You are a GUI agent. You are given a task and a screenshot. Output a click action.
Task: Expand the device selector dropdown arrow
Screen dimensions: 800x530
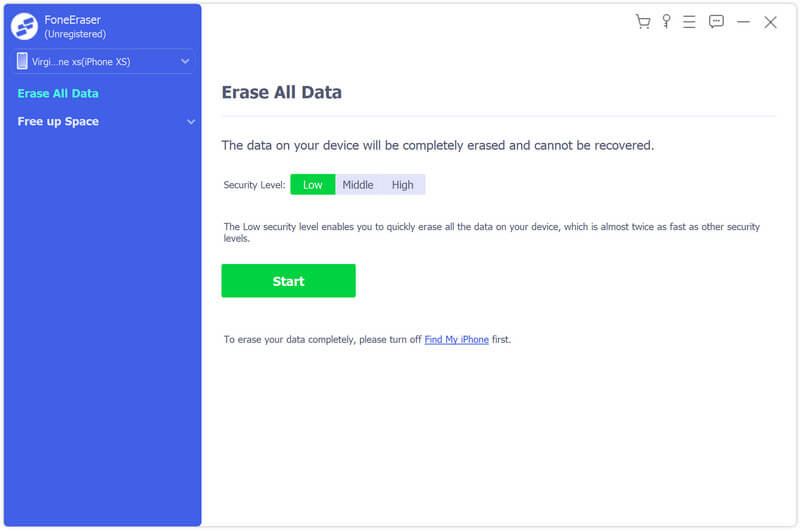point(185,62)
